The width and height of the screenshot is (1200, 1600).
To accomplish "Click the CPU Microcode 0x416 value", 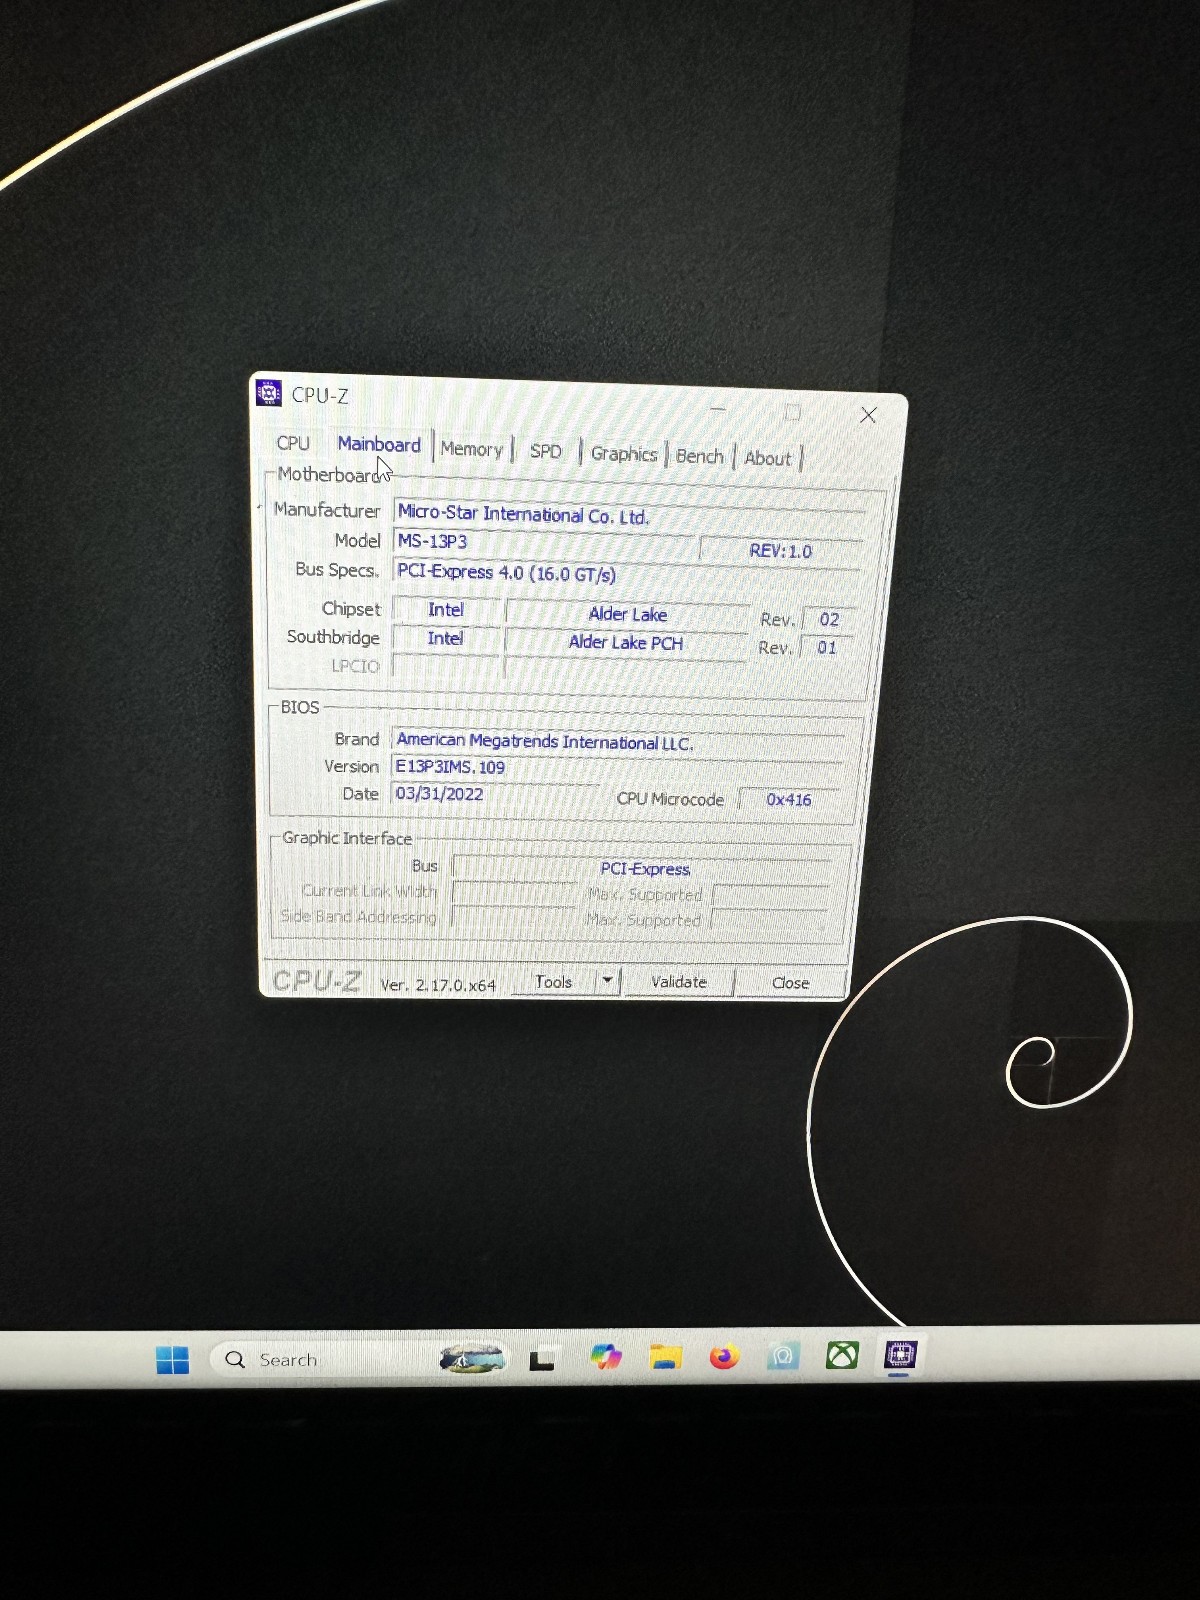I will 789,800.
